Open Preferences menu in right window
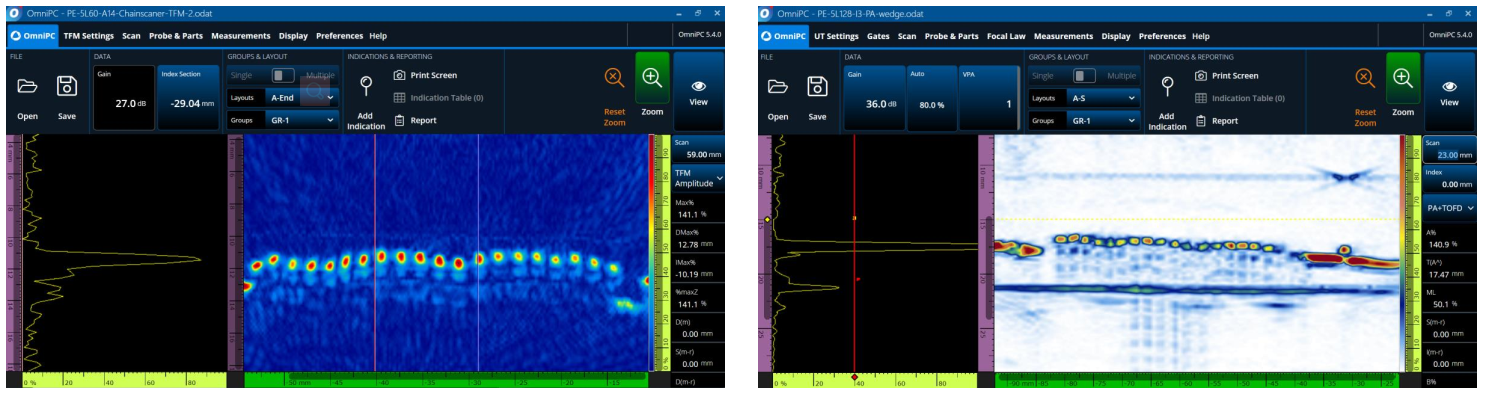Viewport: 1487px width, 395px height. [1162, 36]
